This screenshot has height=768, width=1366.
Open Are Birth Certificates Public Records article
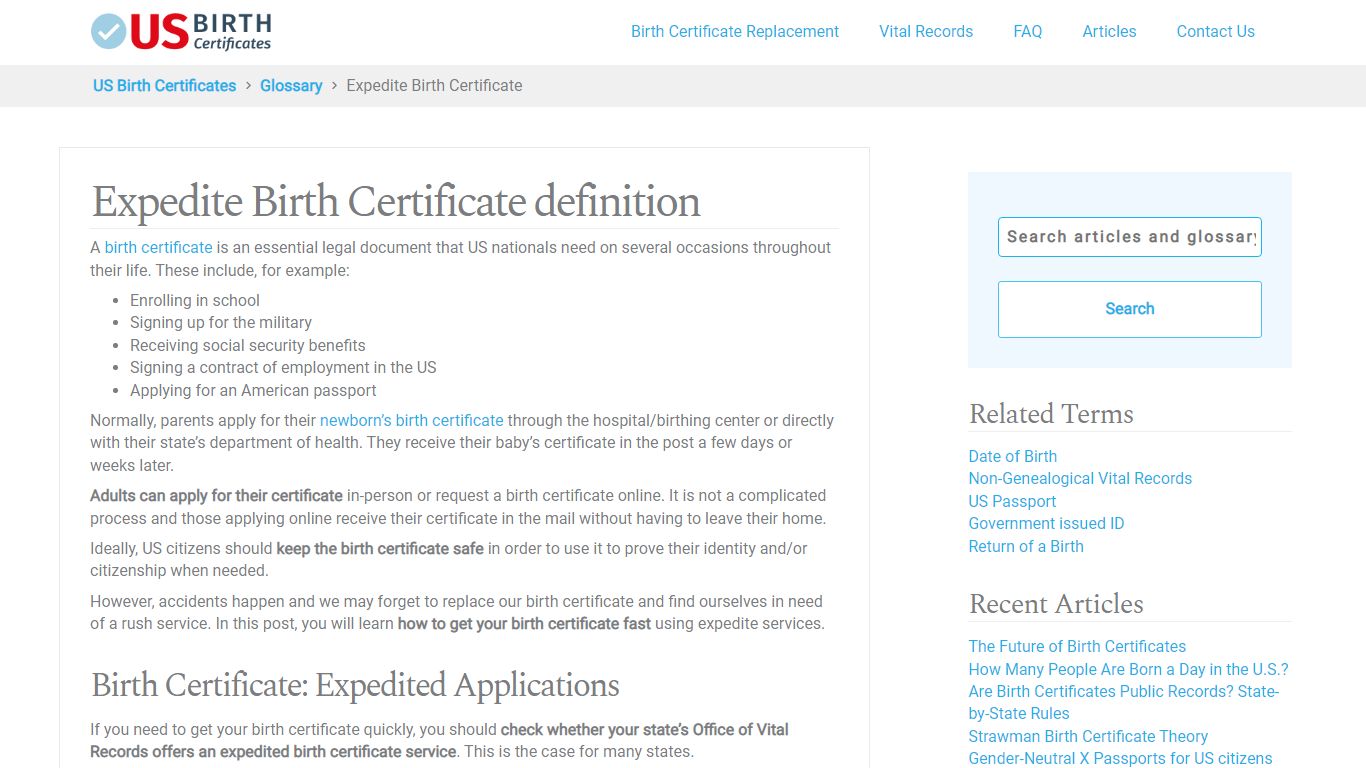(x=1124, y=703)
